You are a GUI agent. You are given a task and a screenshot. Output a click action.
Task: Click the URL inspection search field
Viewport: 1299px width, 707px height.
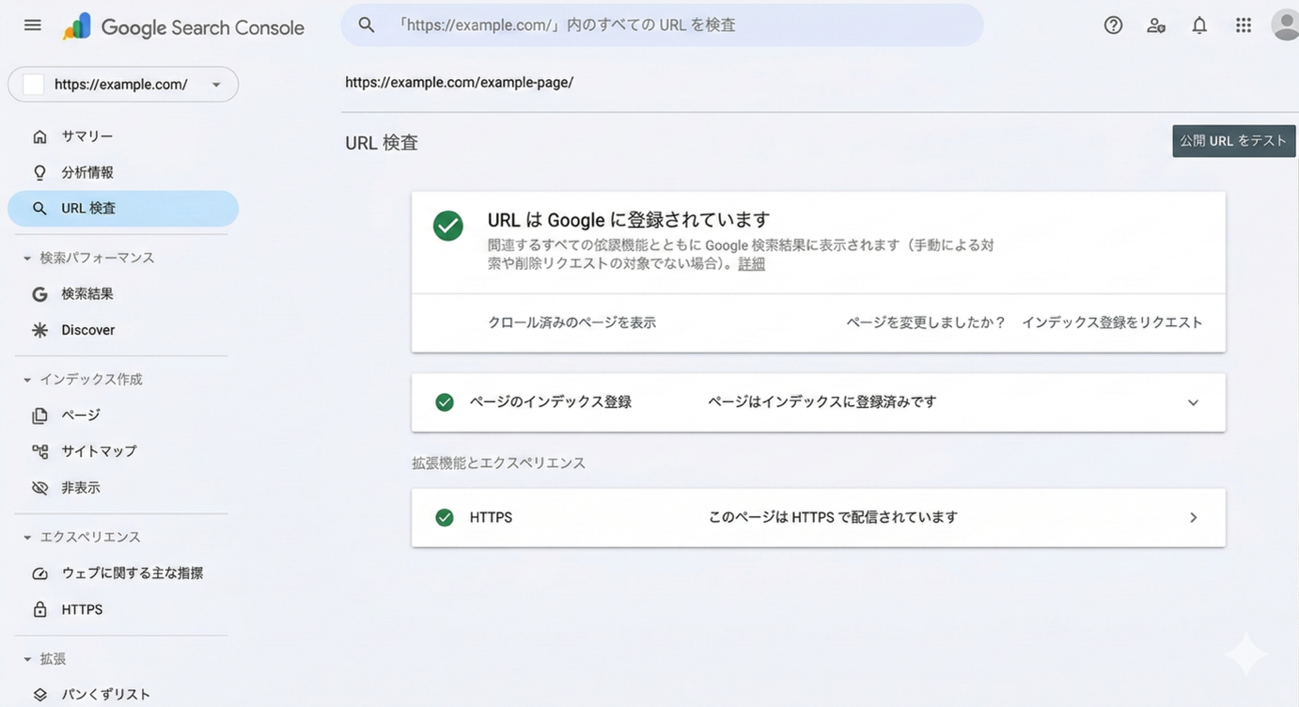pos(662,25)
